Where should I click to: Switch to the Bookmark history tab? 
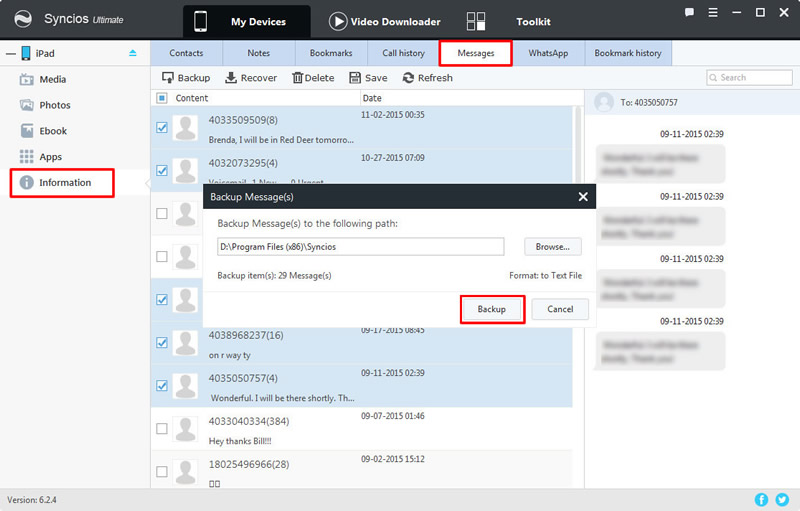point(628,53)
